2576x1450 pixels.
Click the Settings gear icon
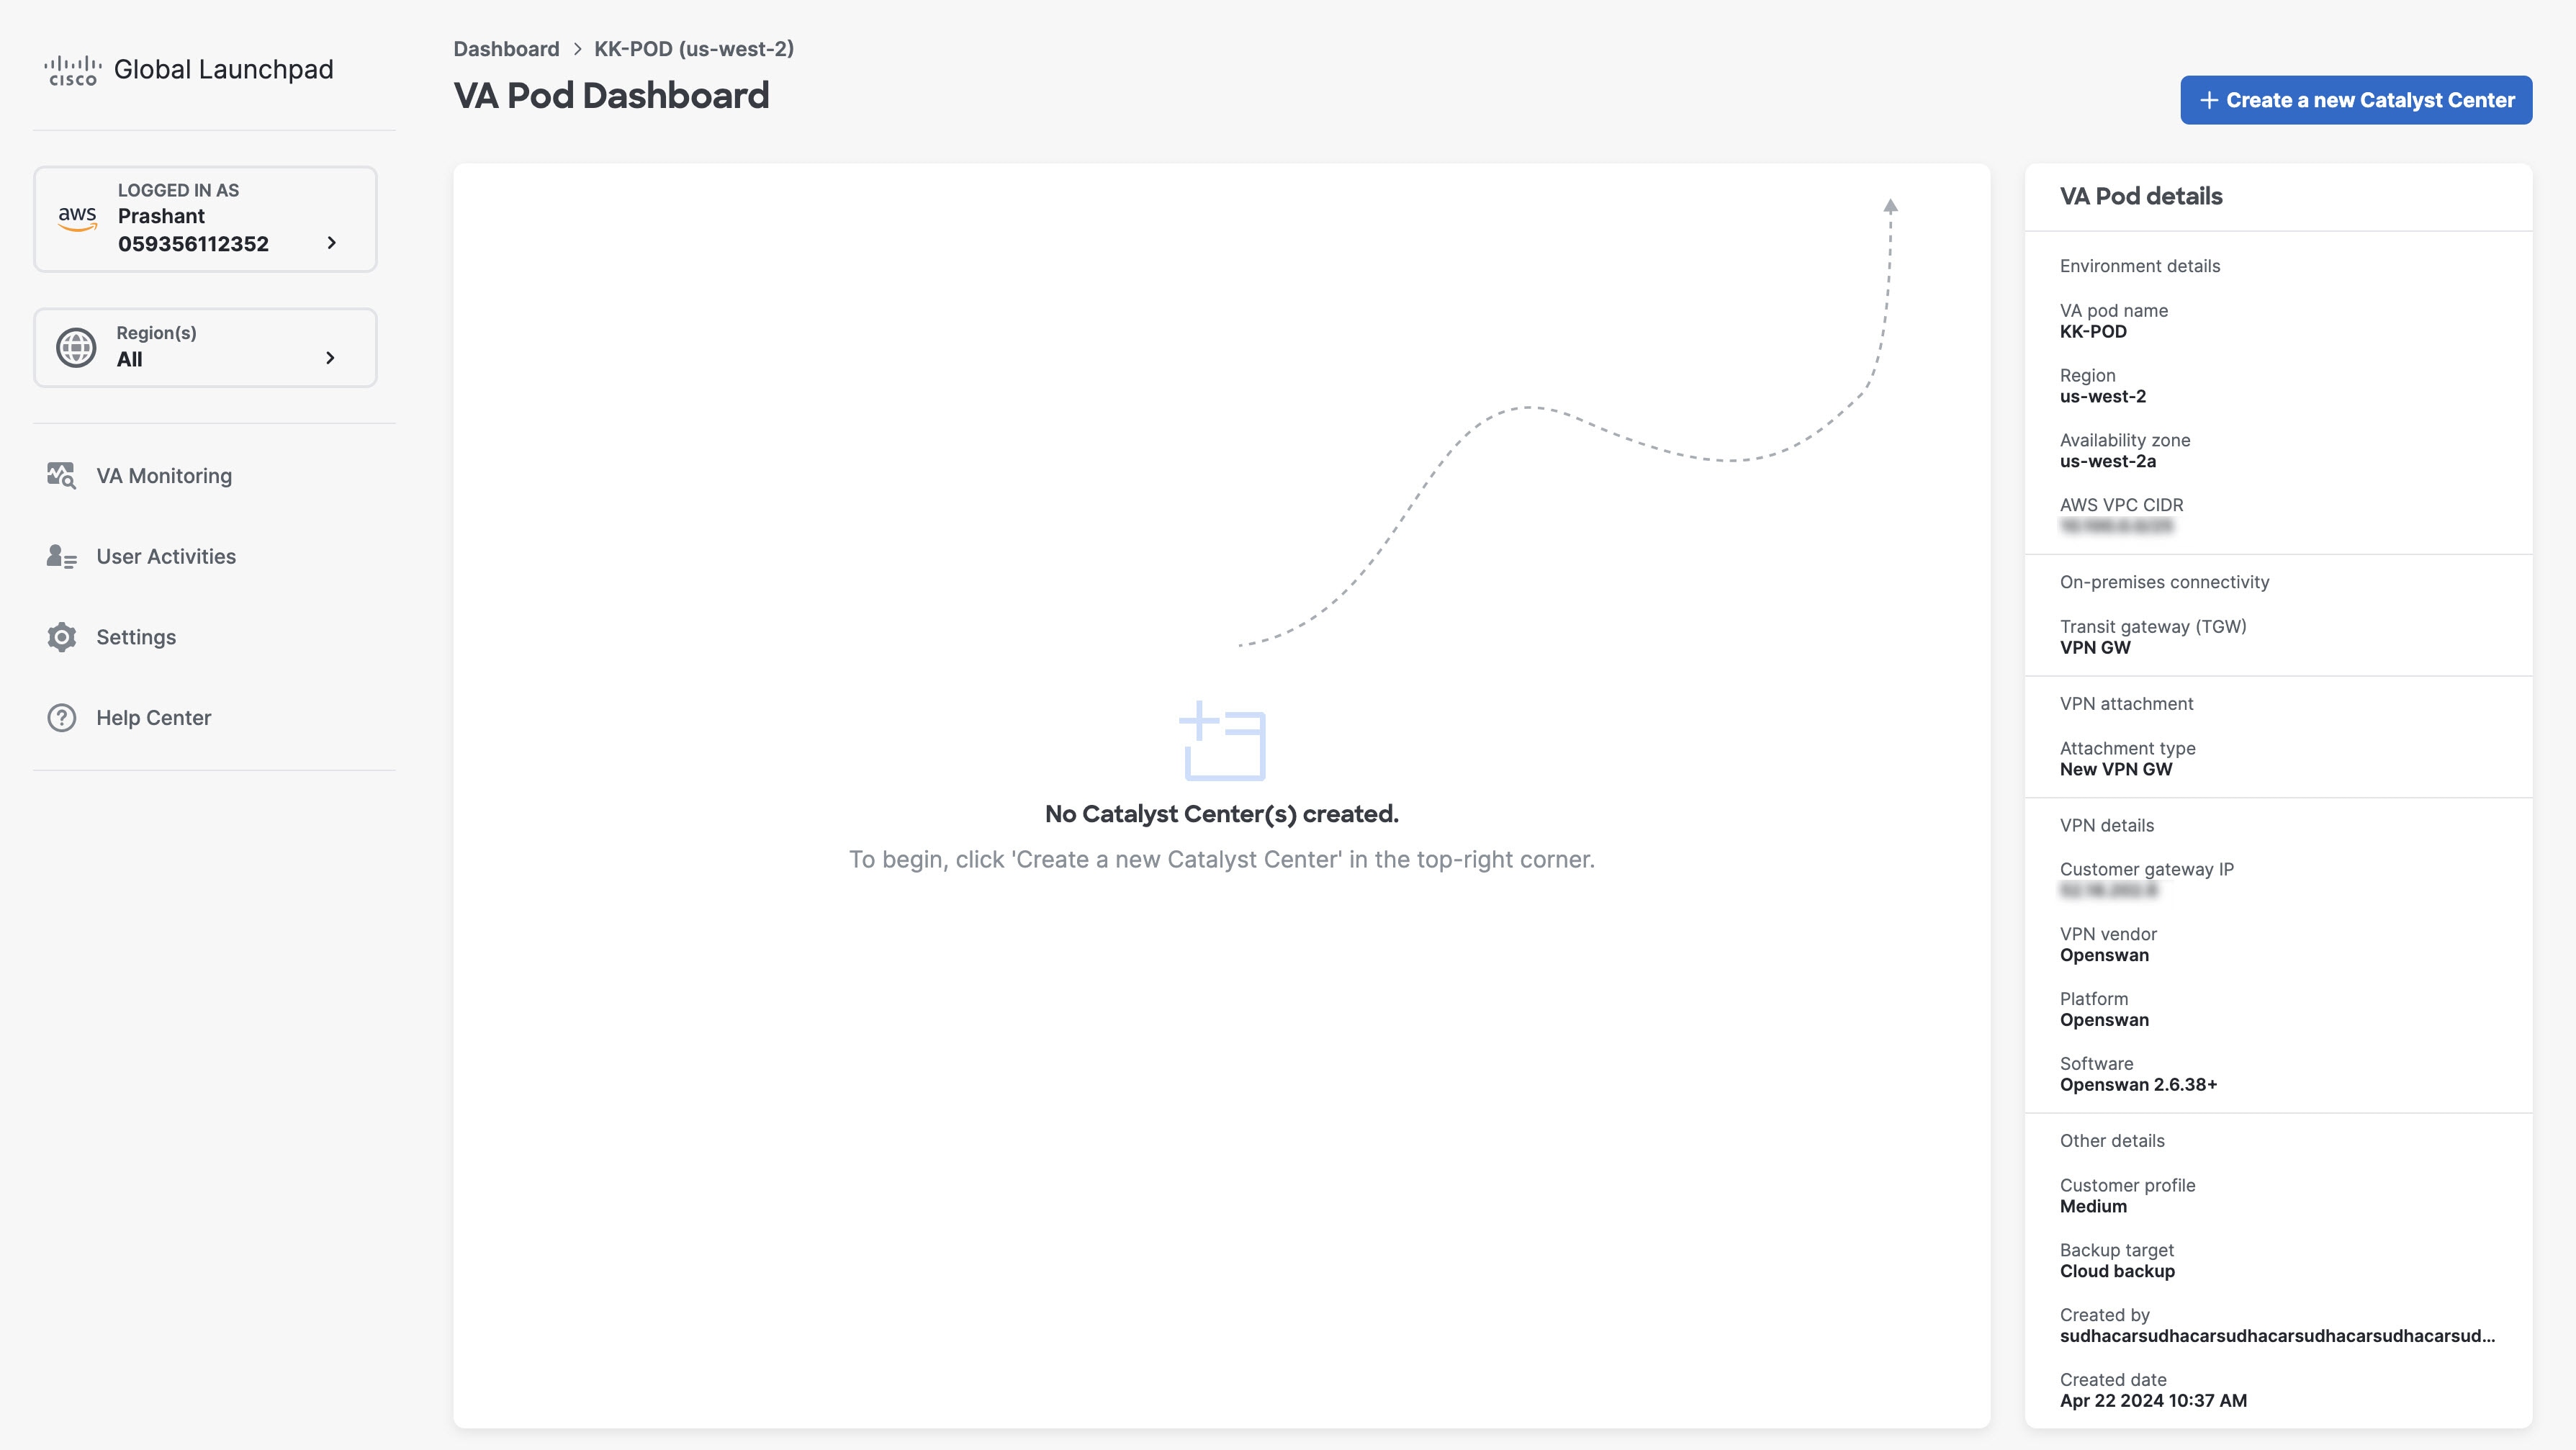62,637
